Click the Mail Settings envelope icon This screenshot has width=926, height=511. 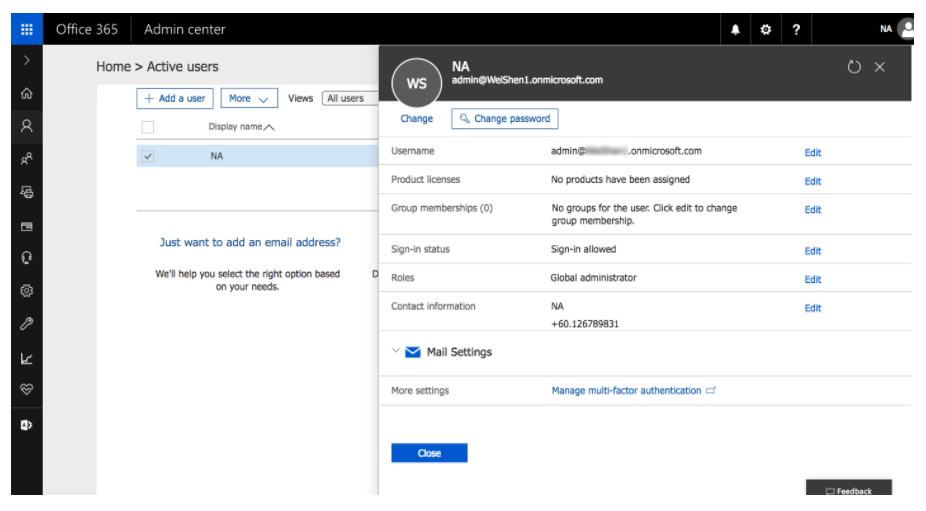tap(413, 352)
